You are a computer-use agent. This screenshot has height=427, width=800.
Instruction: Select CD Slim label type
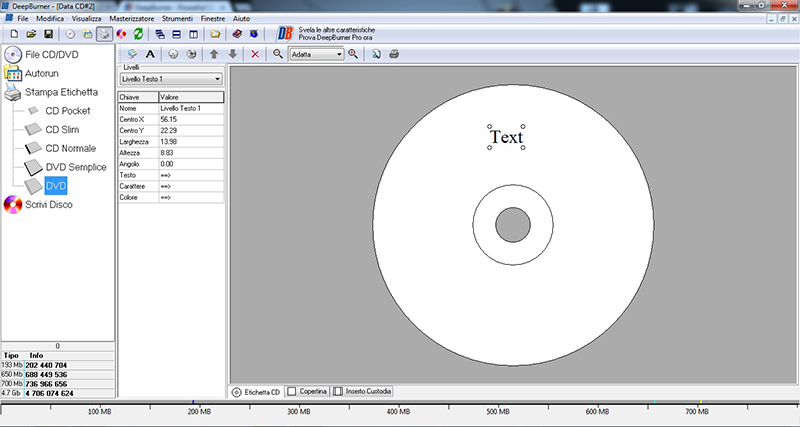(x=62, y=129)
